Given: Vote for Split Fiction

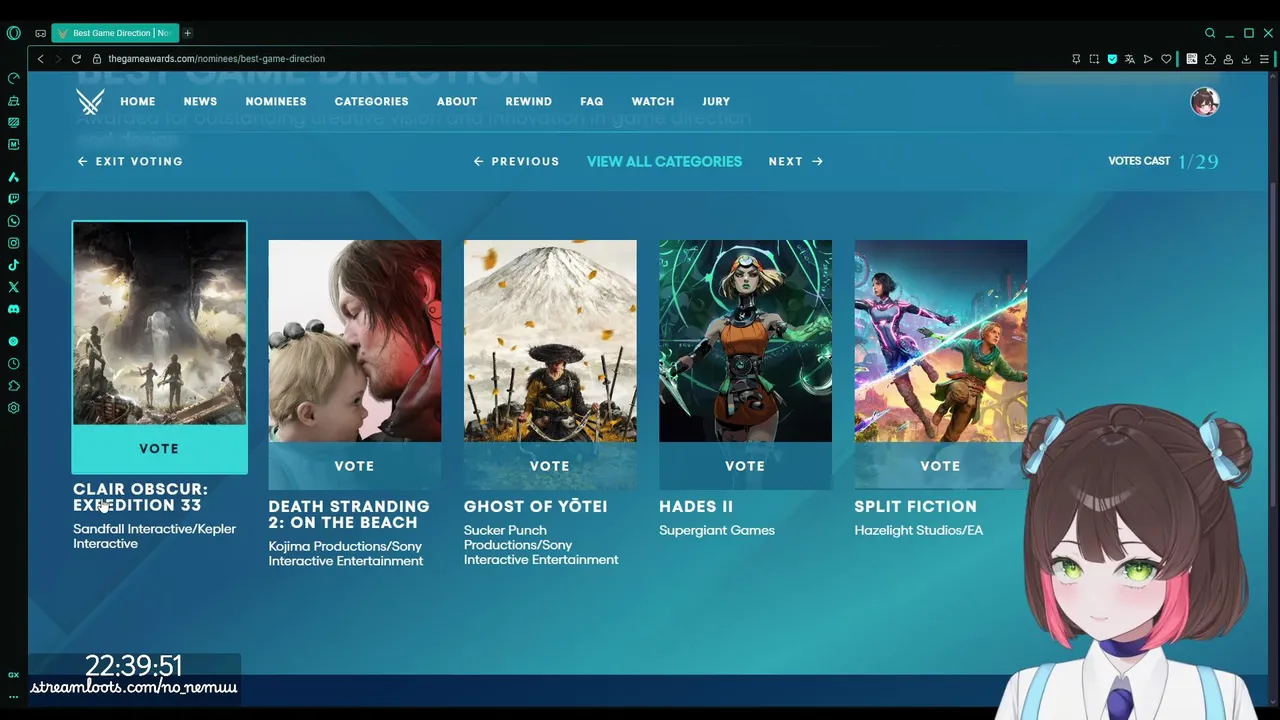Looking at the screenshot, I should (x=940, y=466).
